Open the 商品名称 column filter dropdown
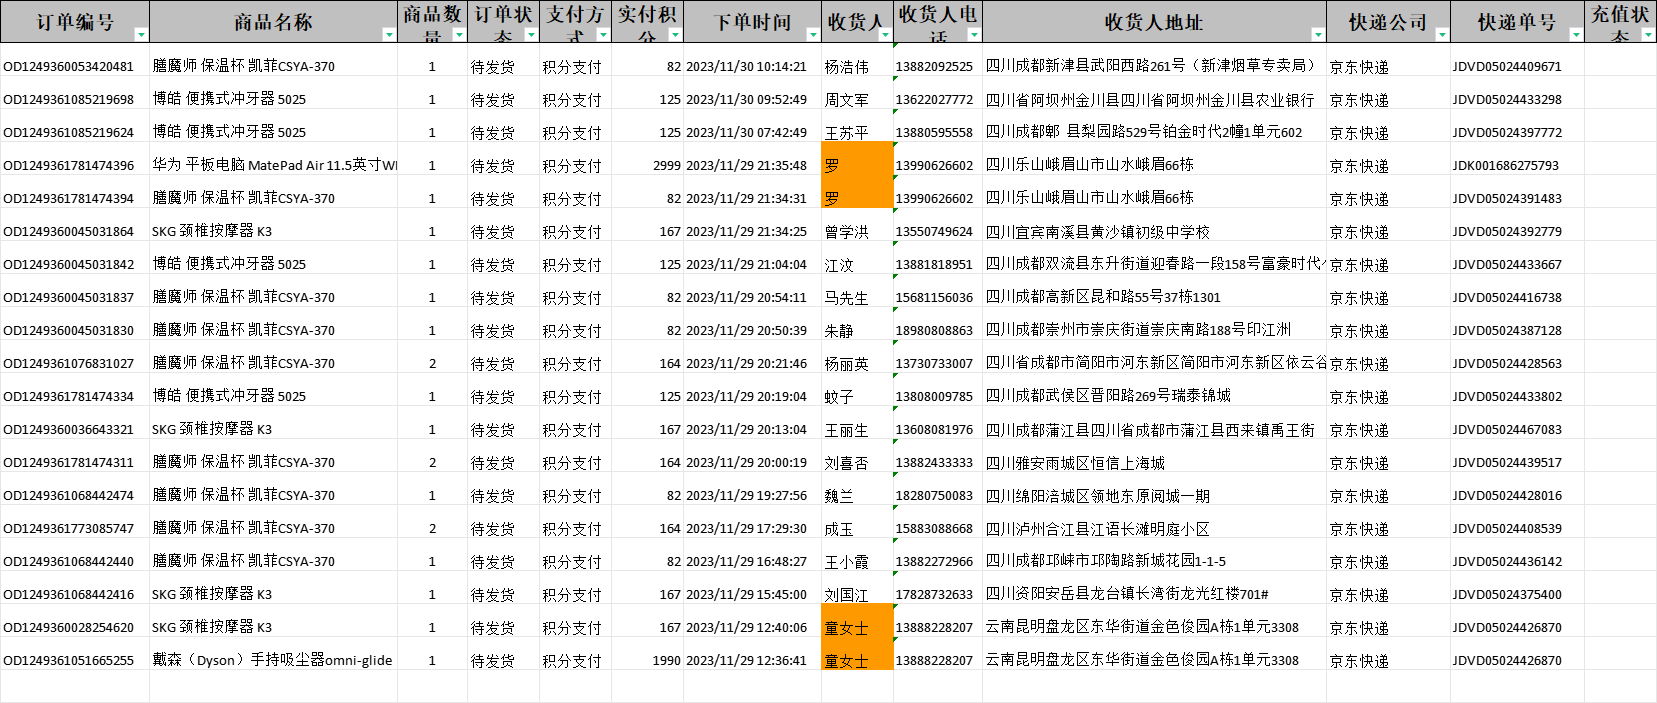The image size is (1657, 703). pos(389,35)
